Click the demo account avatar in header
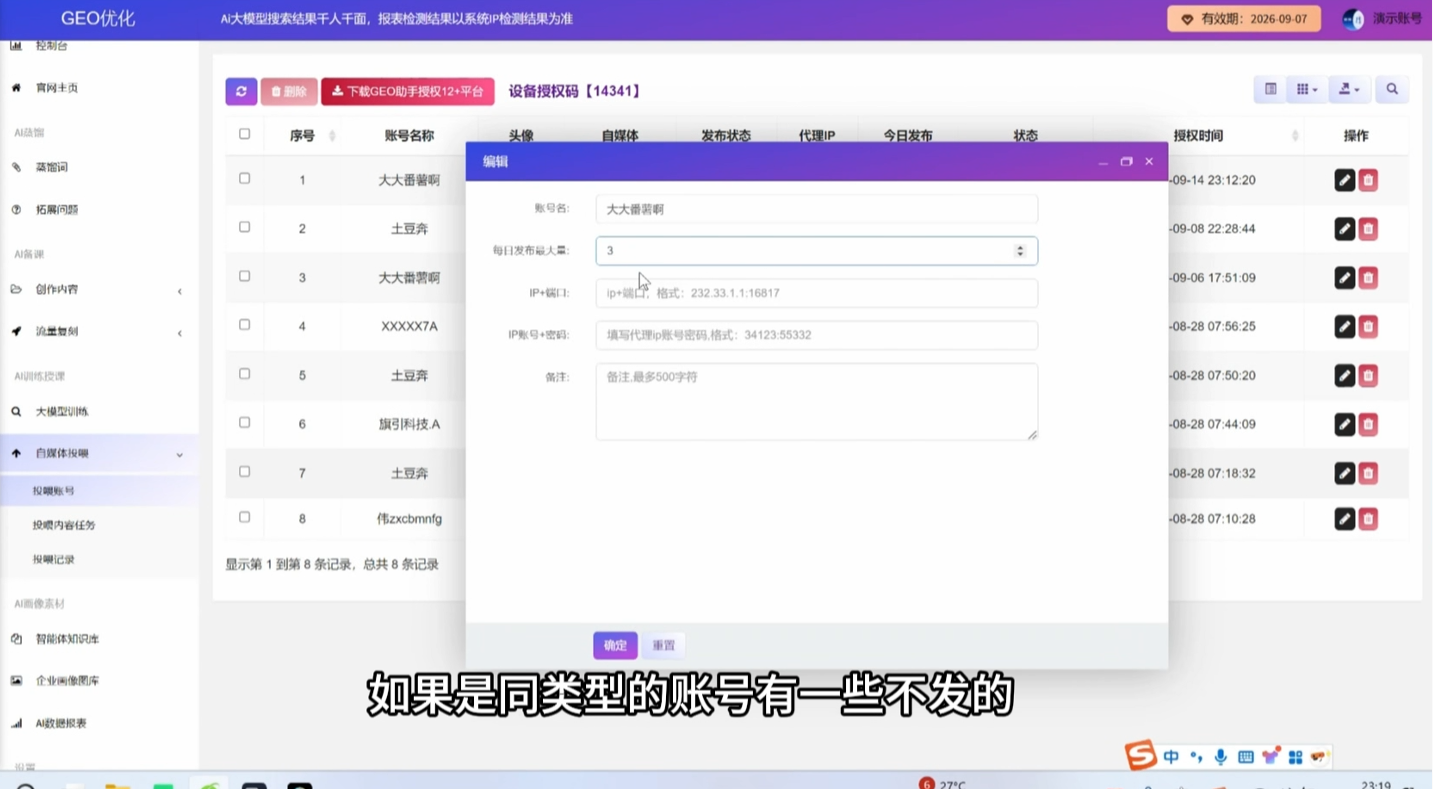 (1352, 19)
